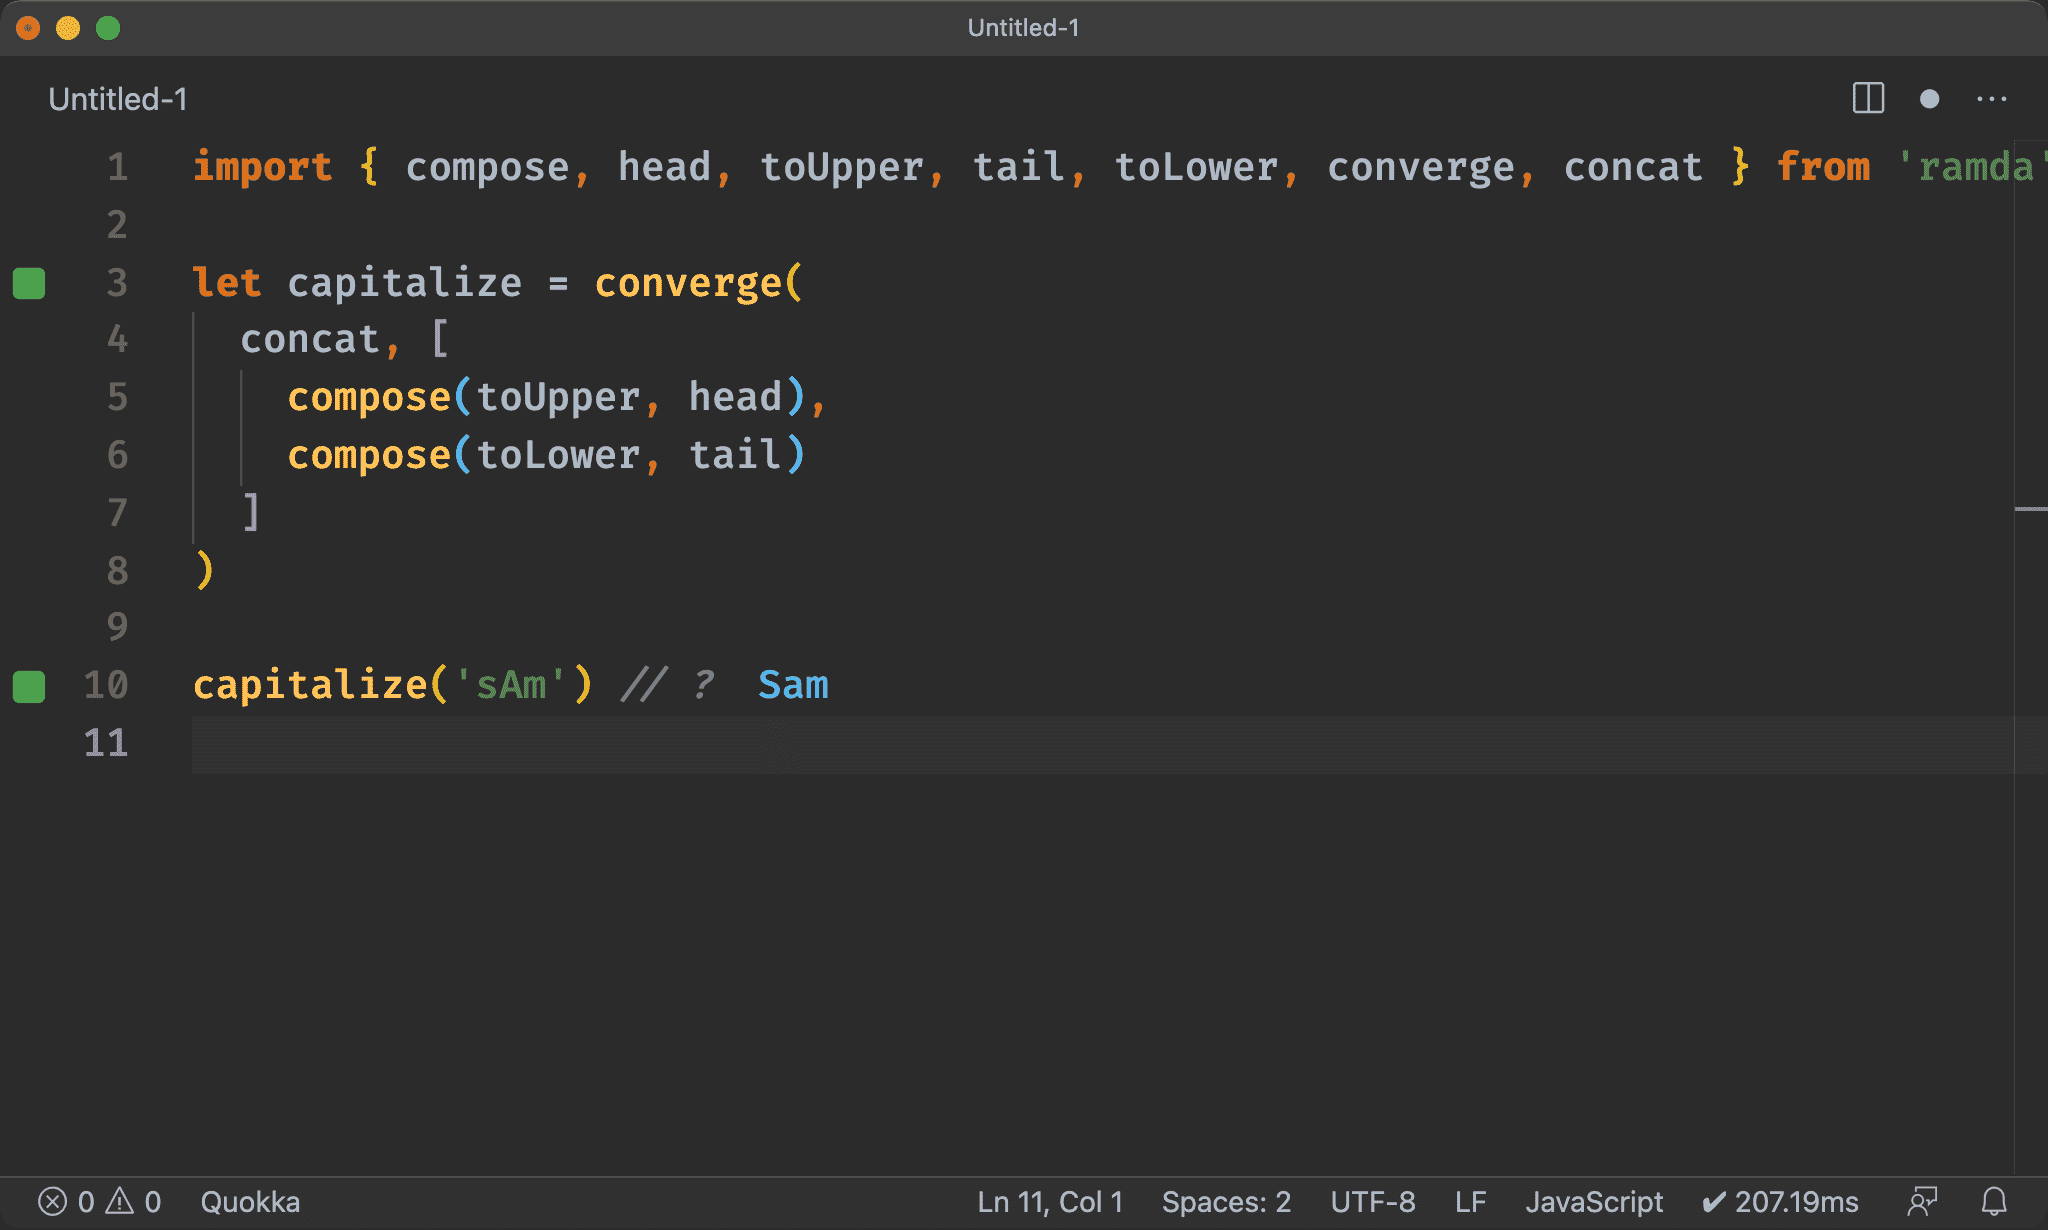This screenshot has height=1230, width=2048.
Task: Click Quokka green indicator on line 3
Action: [x=29, y=284]
